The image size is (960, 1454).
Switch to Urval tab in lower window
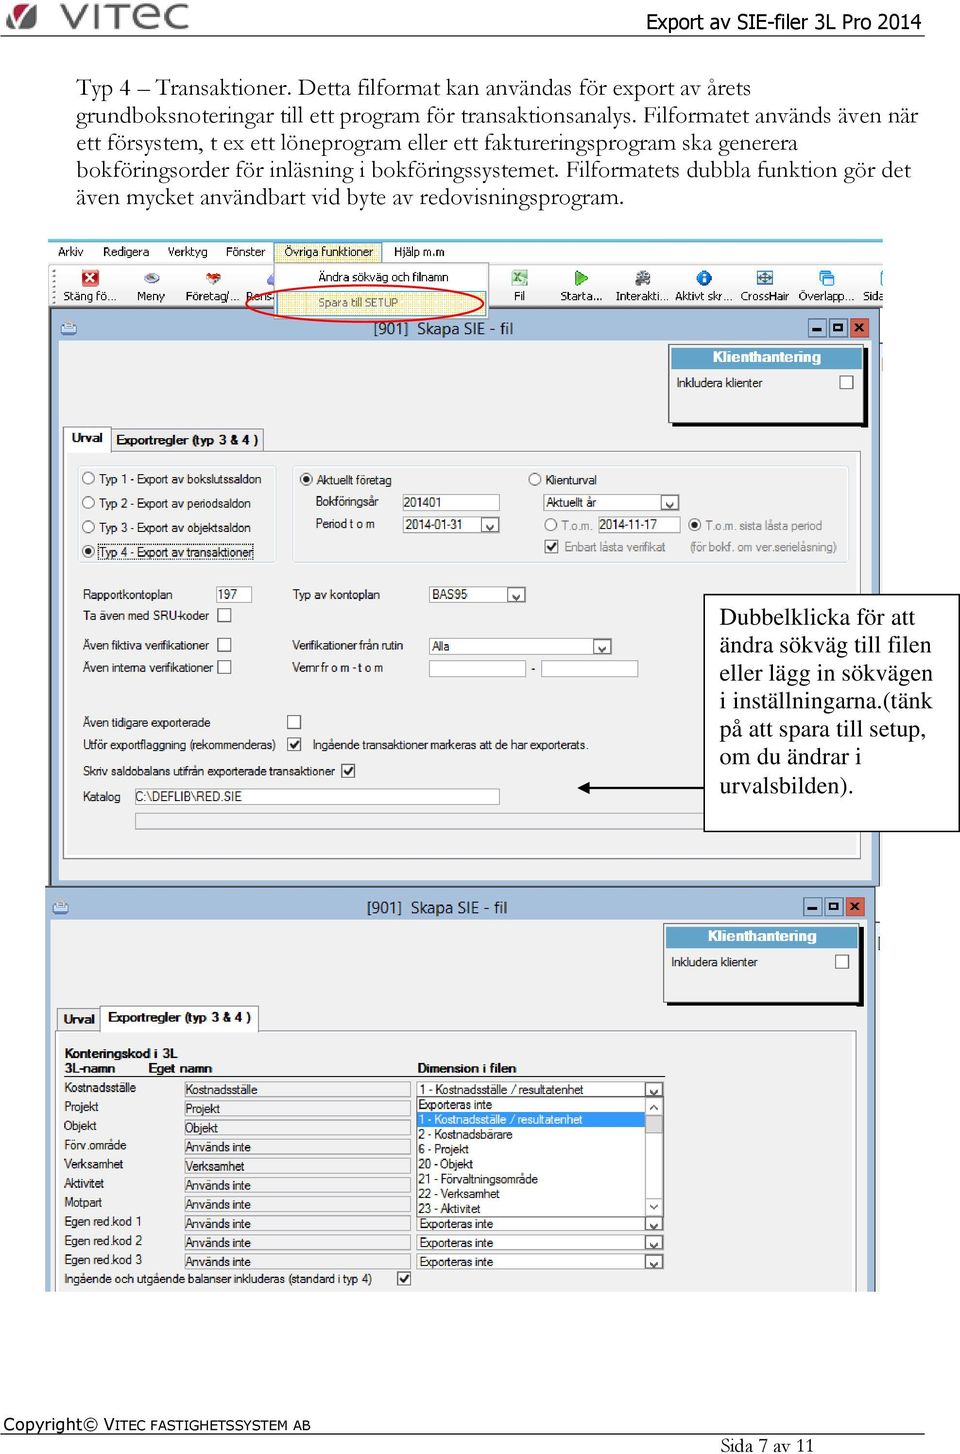point(79,1019)
